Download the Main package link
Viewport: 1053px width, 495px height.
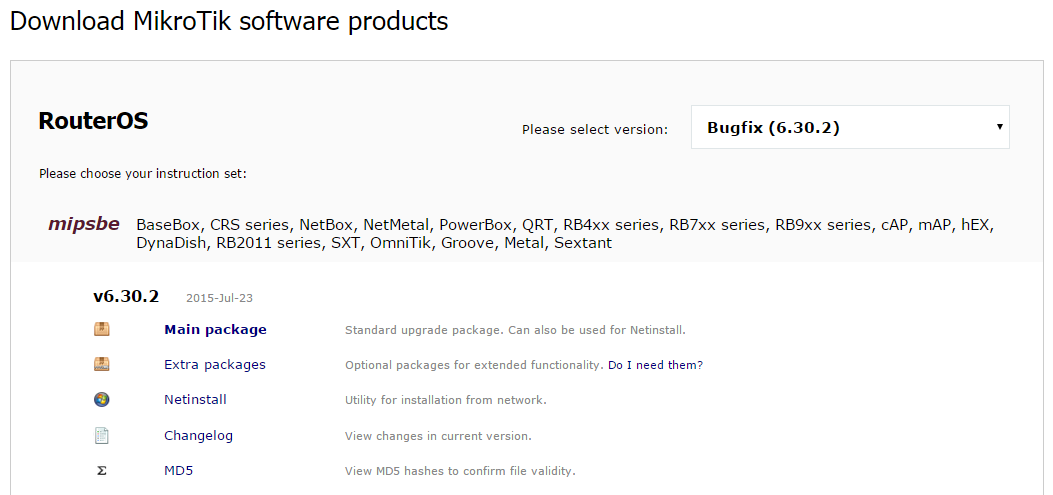pos(215,330)
